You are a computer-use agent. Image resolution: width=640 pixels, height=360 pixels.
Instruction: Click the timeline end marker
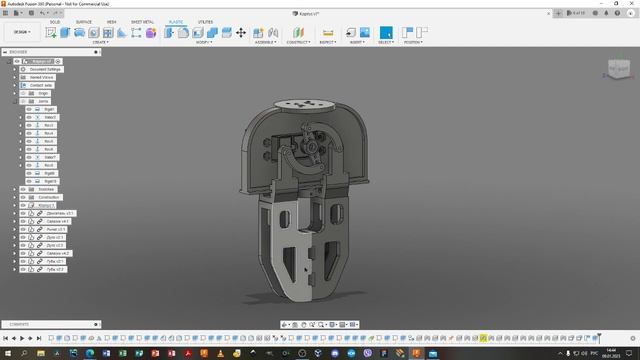pos(599,338)
